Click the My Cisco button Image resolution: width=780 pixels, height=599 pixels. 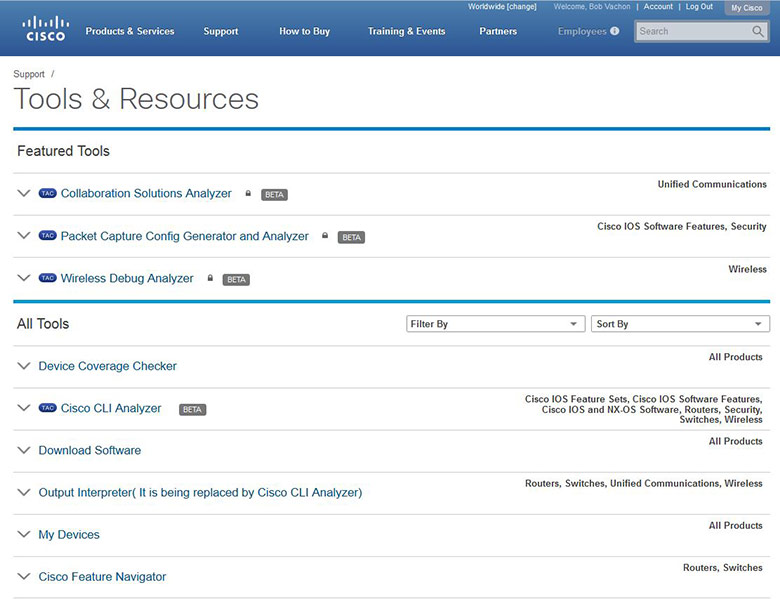pos(746,8)
